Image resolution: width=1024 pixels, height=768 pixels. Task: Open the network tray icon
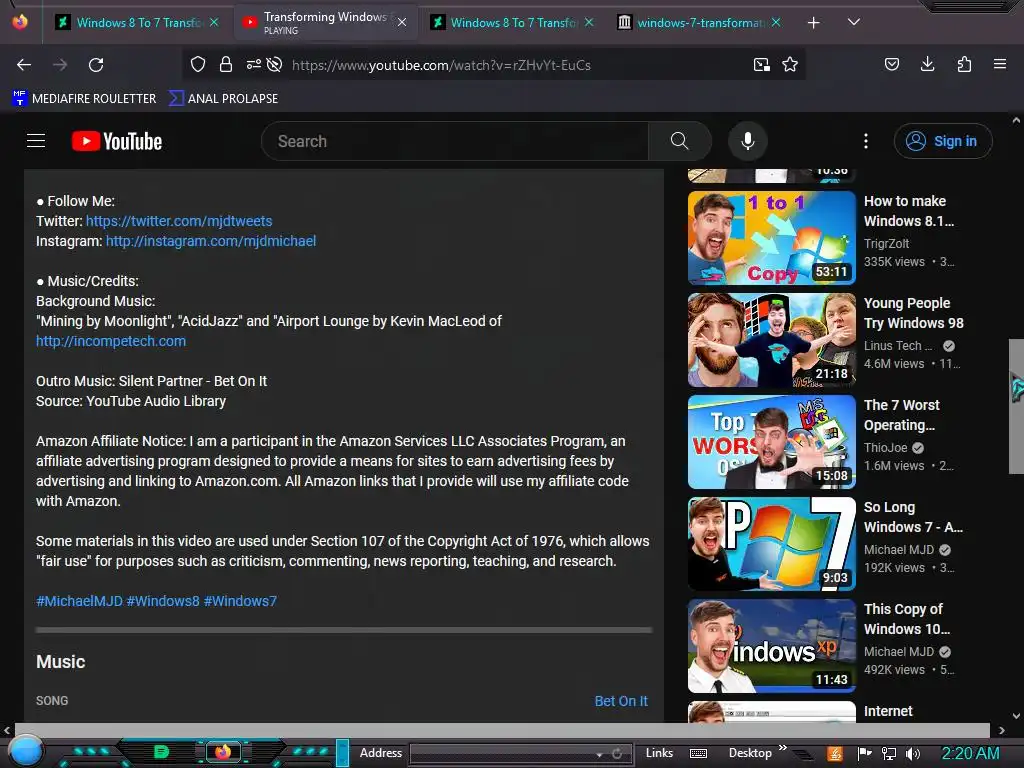[x=889, y=754]
